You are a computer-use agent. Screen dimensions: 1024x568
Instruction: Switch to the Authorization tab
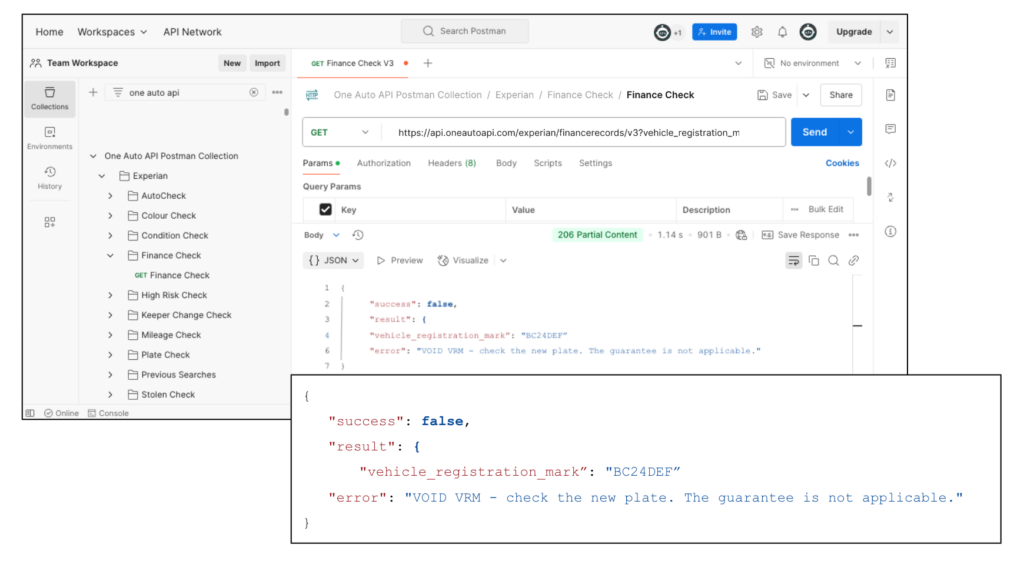pos(384,163)
